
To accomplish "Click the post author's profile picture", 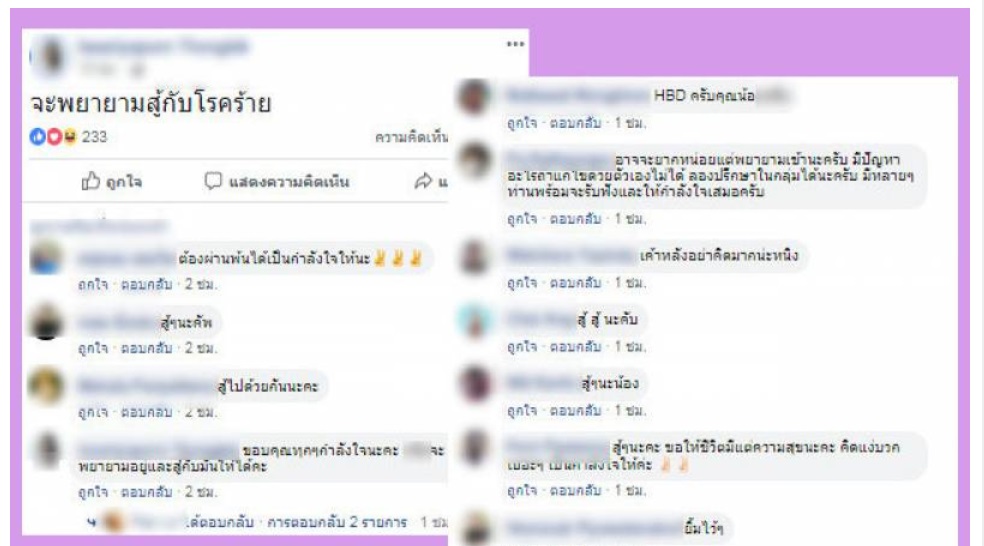I will pyautogui.click(x=48, y=55).
